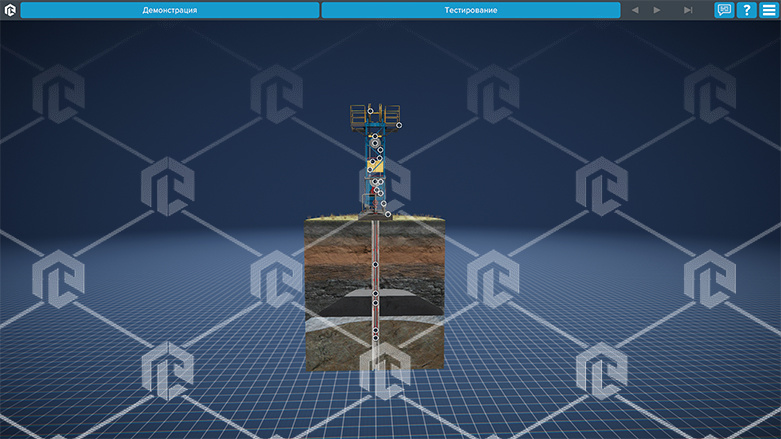Click the hotspot at the top of the rig mast
Image resolution: width=781 pixels, height=439 pixels.
point(370,110)
